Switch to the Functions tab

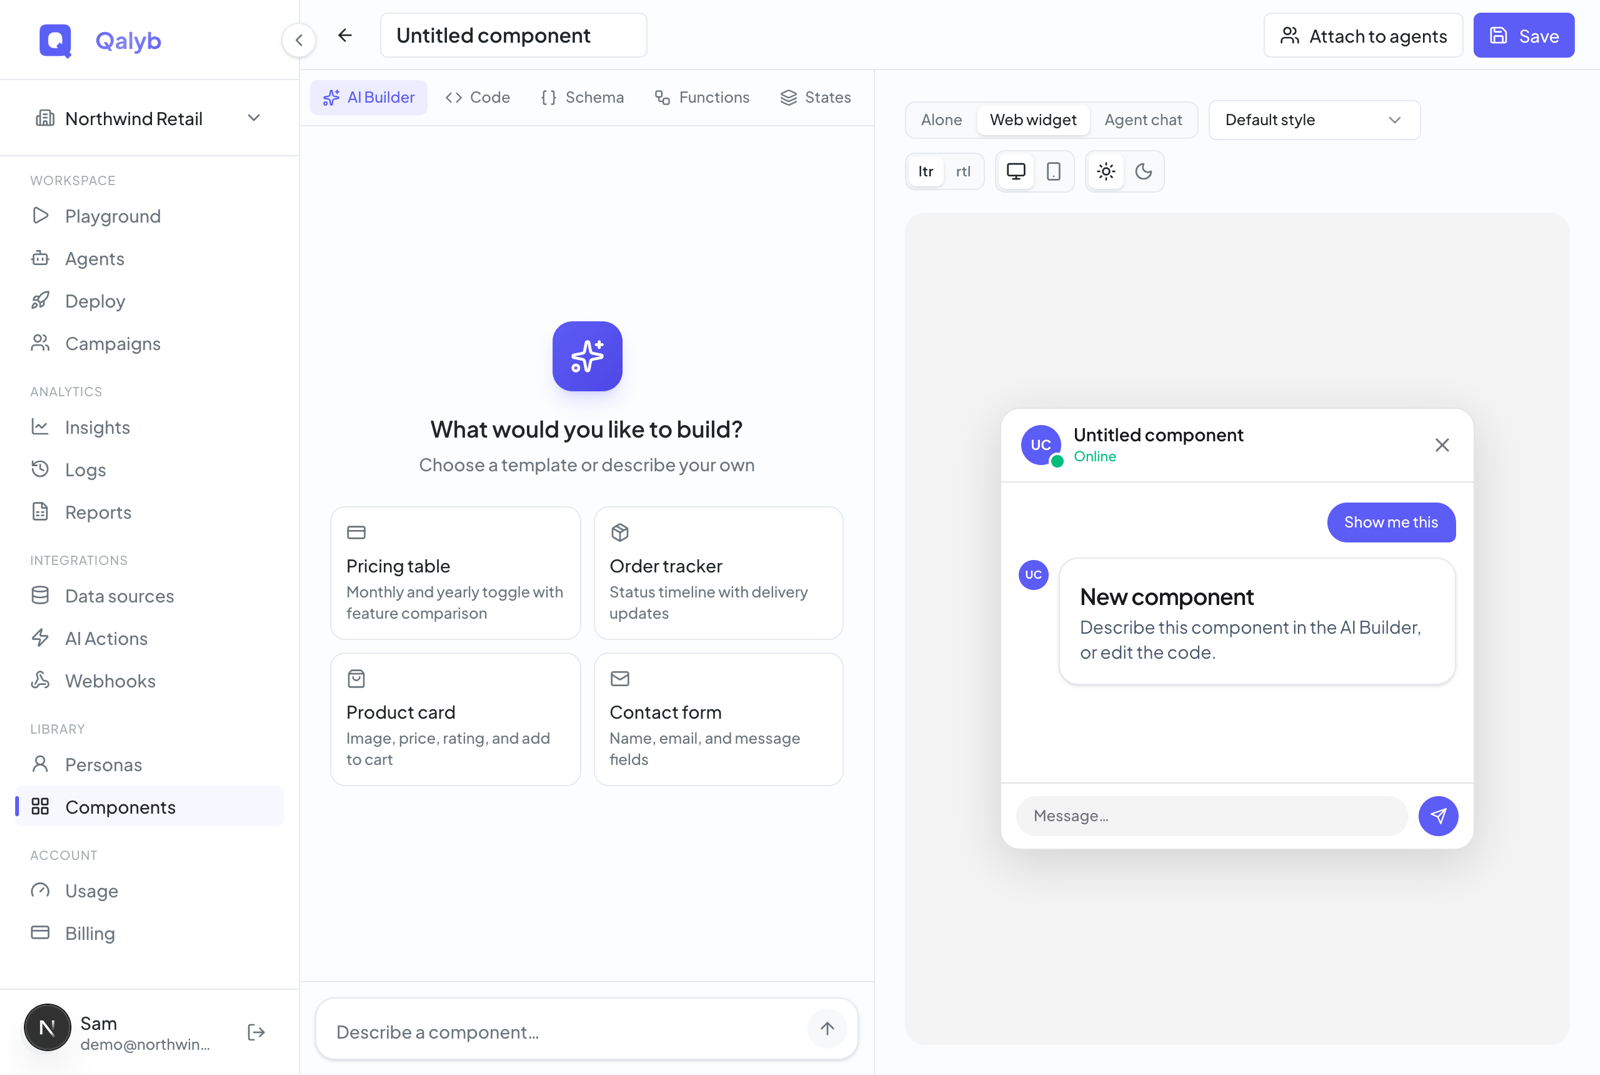tap(702, 97)
